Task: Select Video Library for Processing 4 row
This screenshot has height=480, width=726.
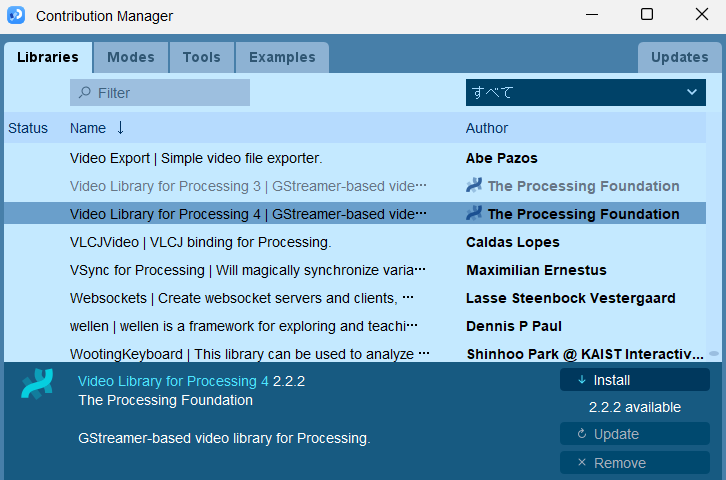Action: coord(355,214)
